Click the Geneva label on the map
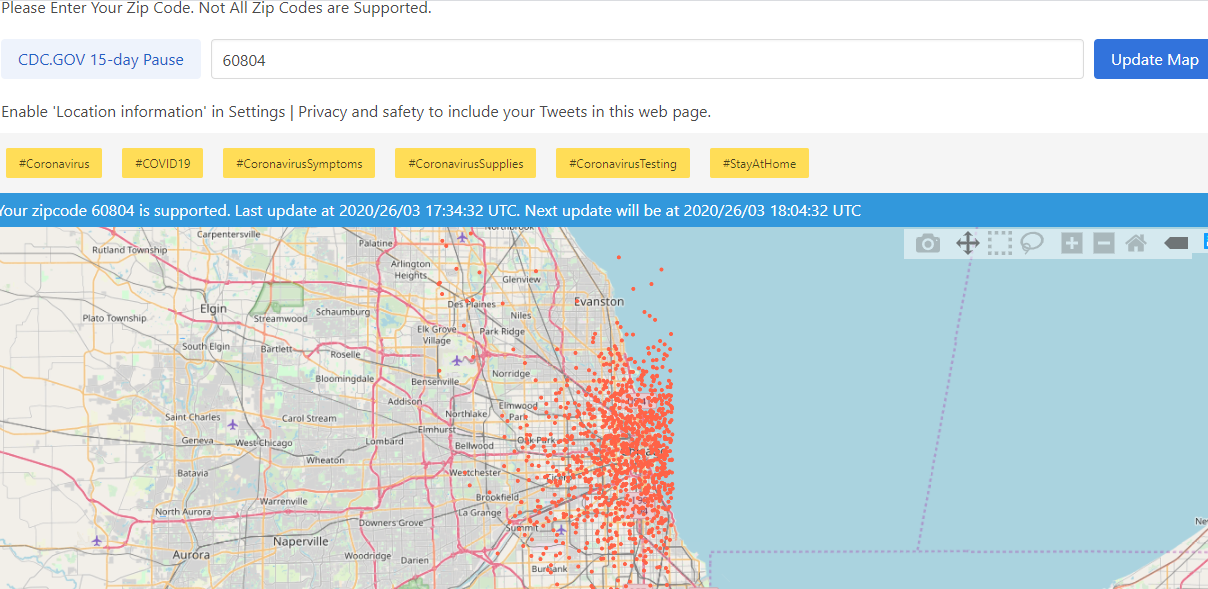This screenshot has width=1208, height=589. click(x=198, y=440)
